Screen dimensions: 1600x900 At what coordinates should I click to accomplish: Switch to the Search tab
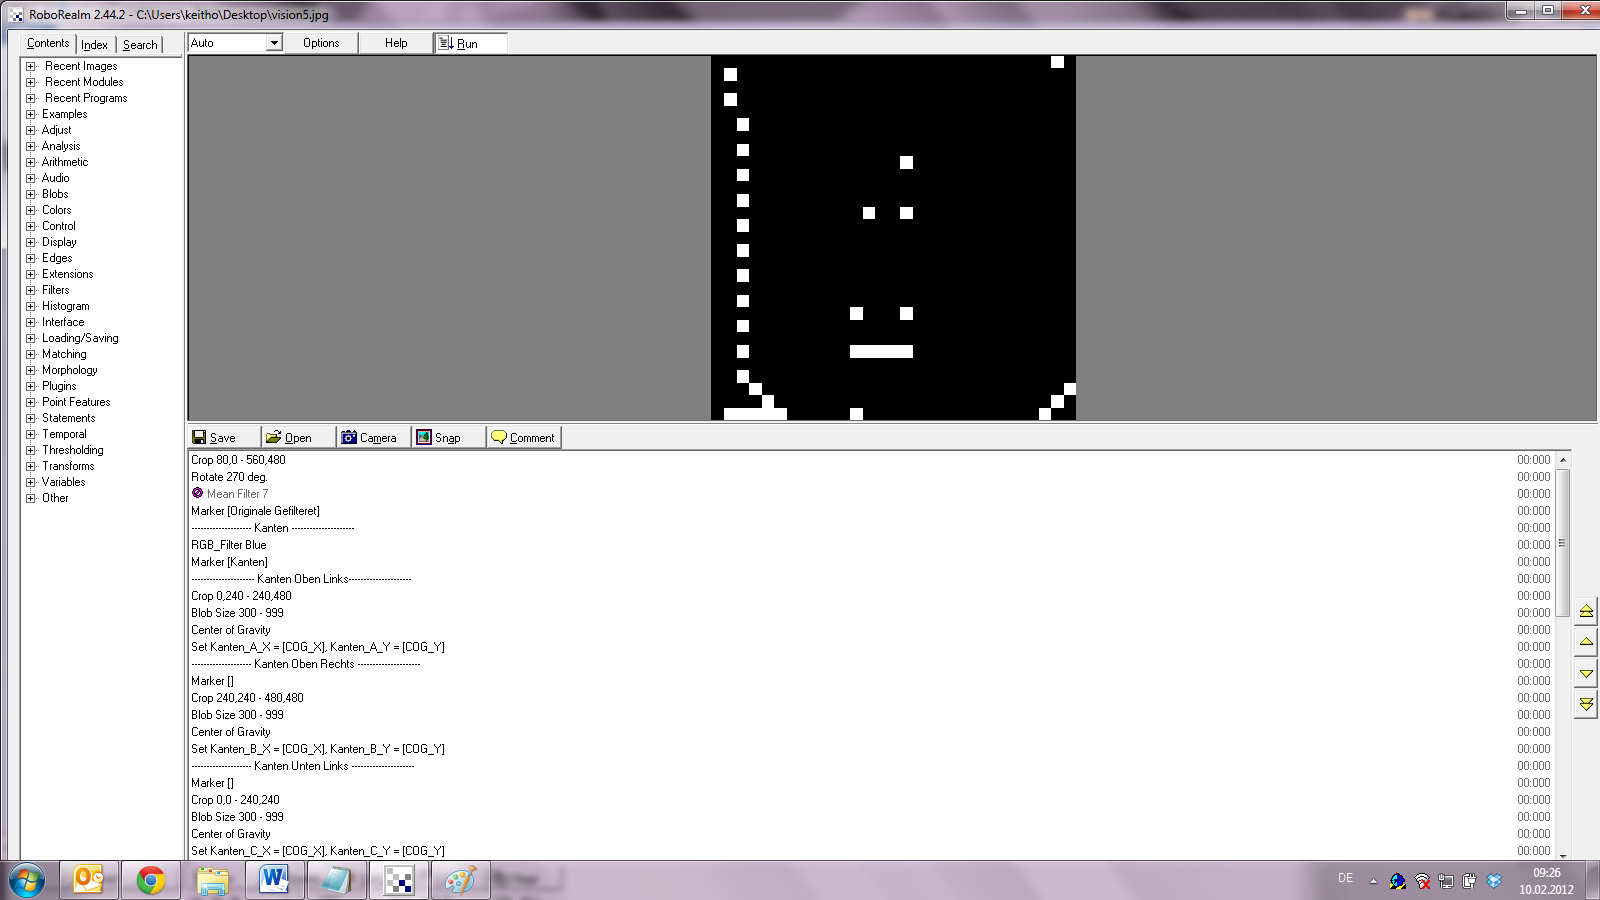click(140, 45)
